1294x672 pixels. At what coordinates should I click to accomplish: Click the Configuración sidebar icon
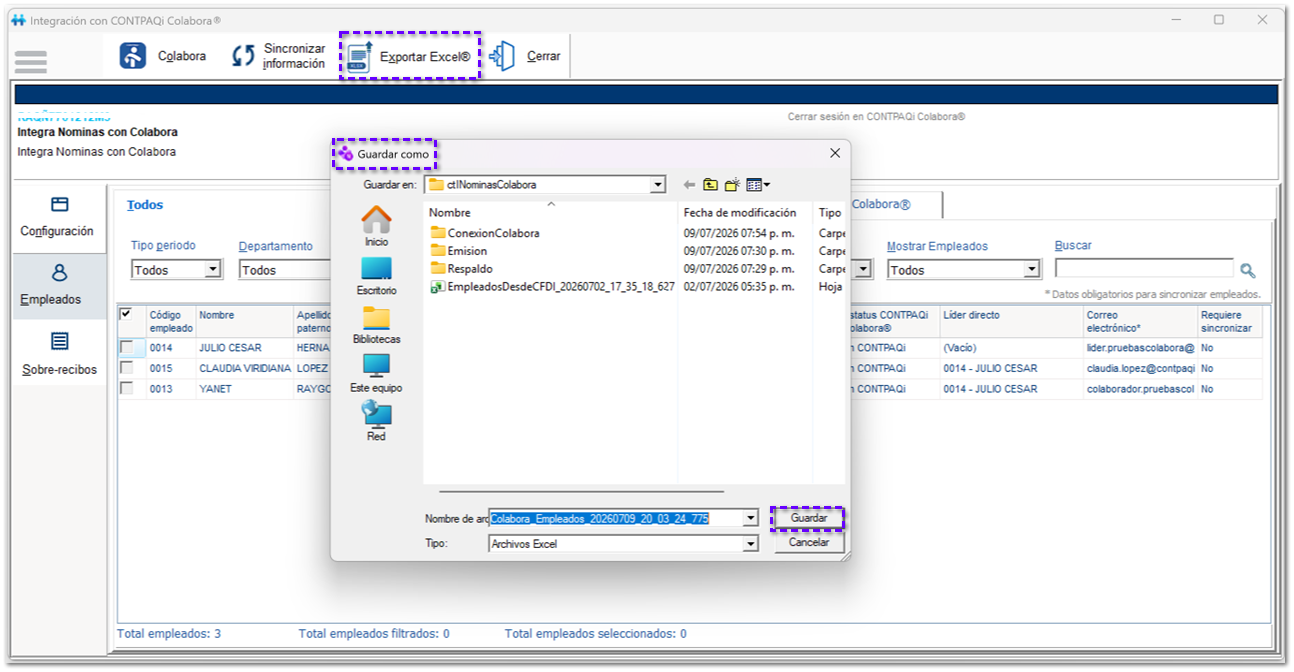click(x=59, y=204)
